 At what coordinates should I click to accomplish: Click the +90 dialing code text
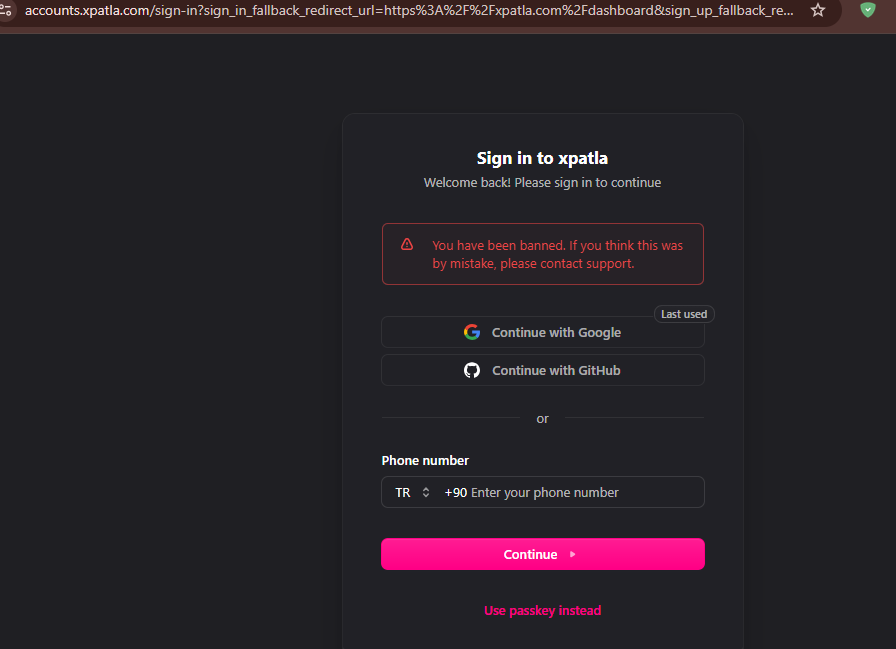pos(455,492)
